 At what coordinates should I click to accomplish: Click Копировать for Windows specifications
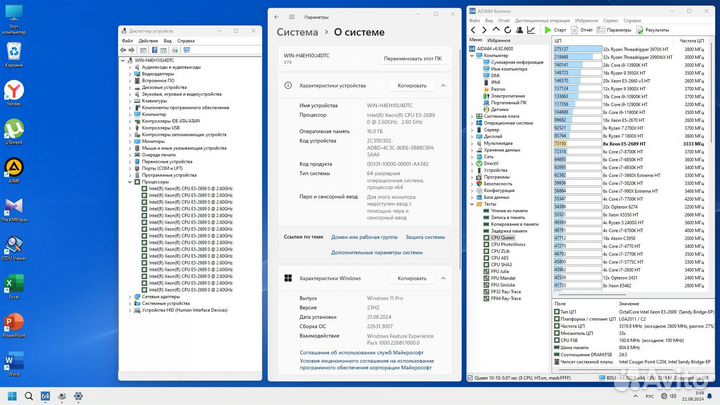point(411,278)
